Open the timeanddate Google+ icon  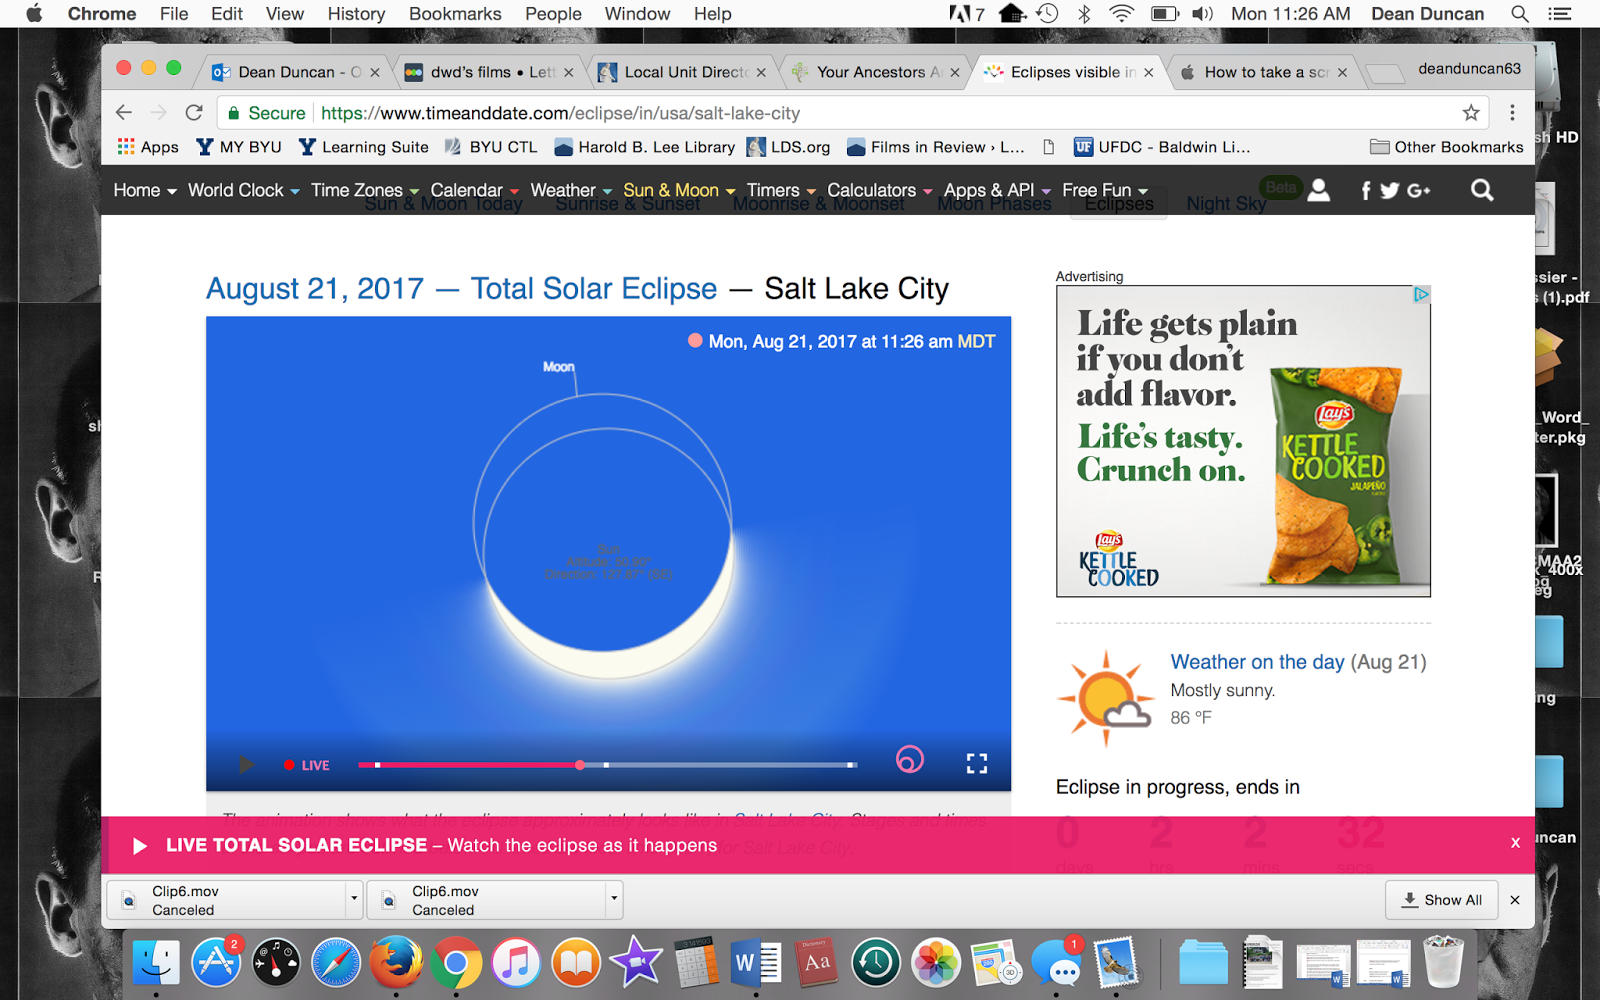point(1418,190)
